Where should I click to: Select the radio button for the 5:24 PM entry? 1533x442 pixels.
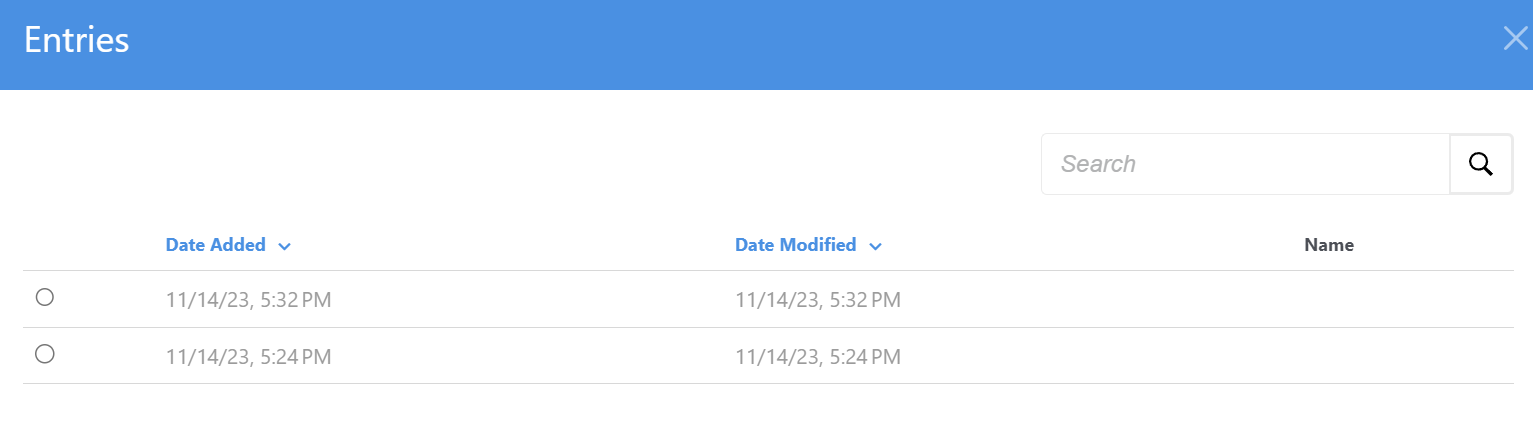point(44,354)
